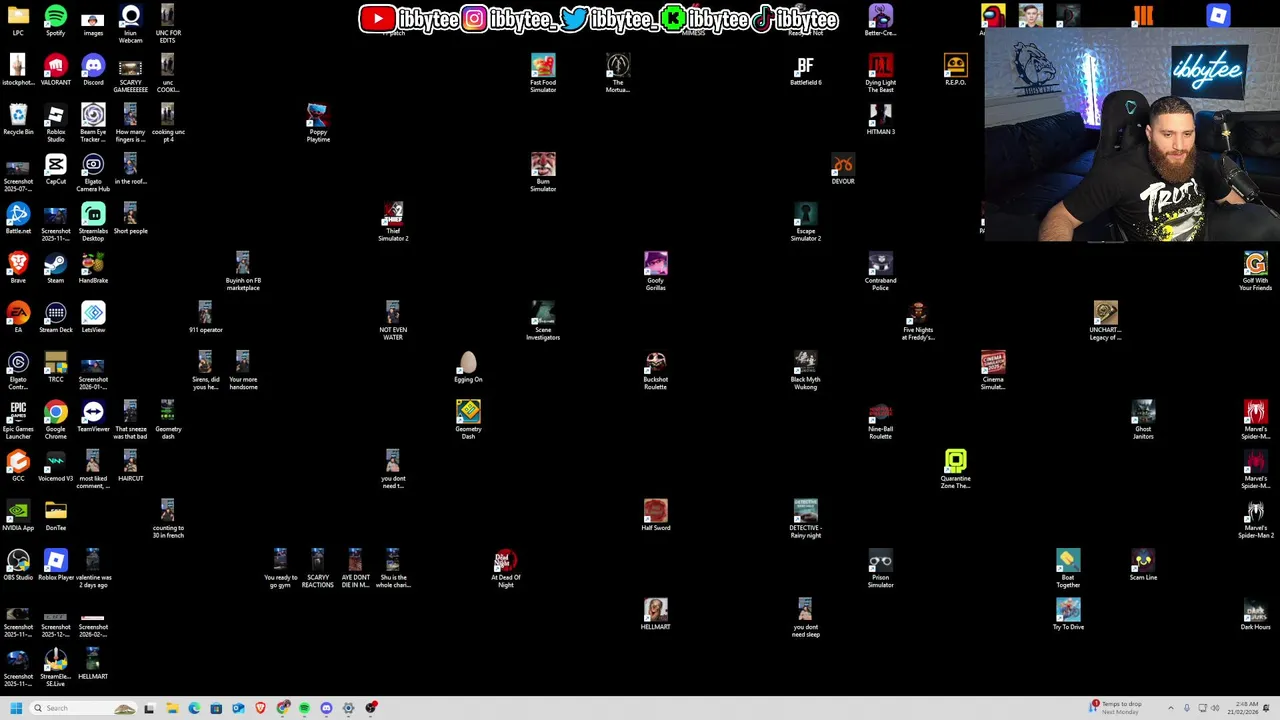Open Elgato Camera Hub shortcut
The width and height of the screenshot is (1280, 720).
click(93, 172)
